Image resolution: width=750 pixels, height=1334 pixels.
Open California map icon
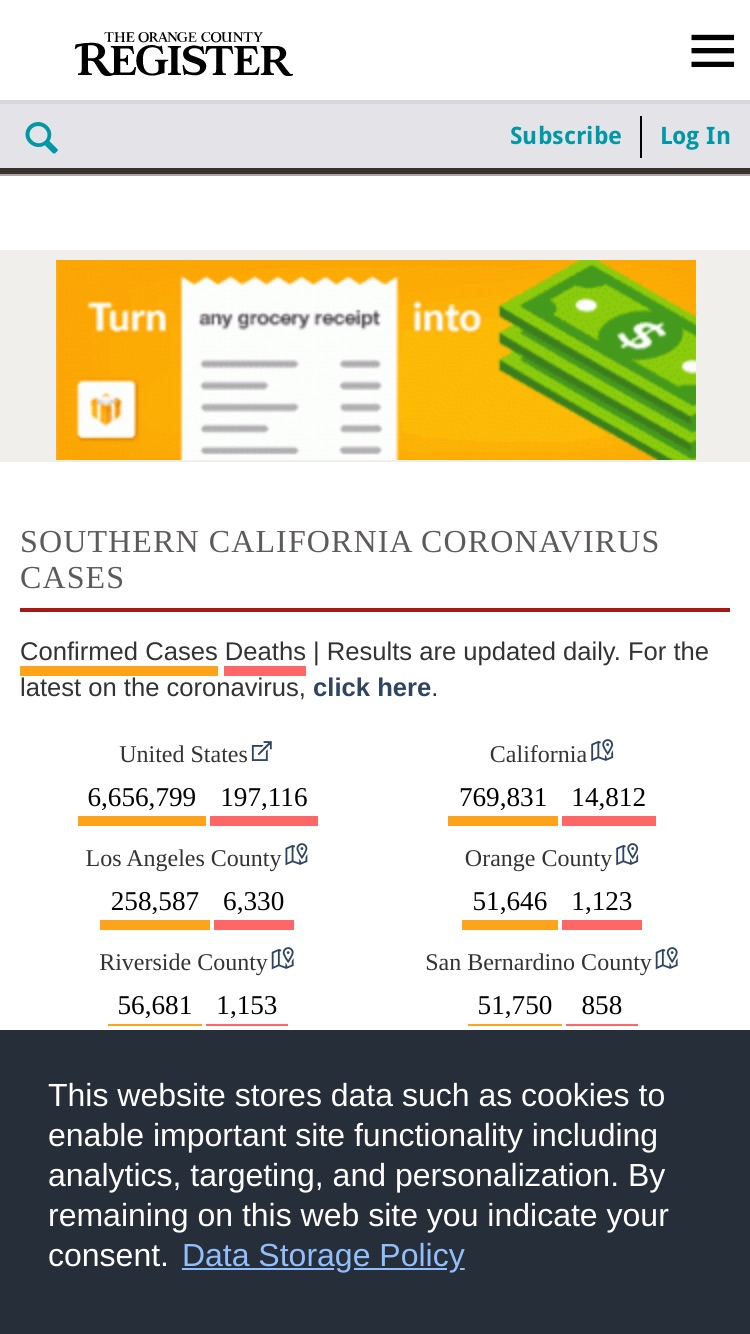point(602,751)
